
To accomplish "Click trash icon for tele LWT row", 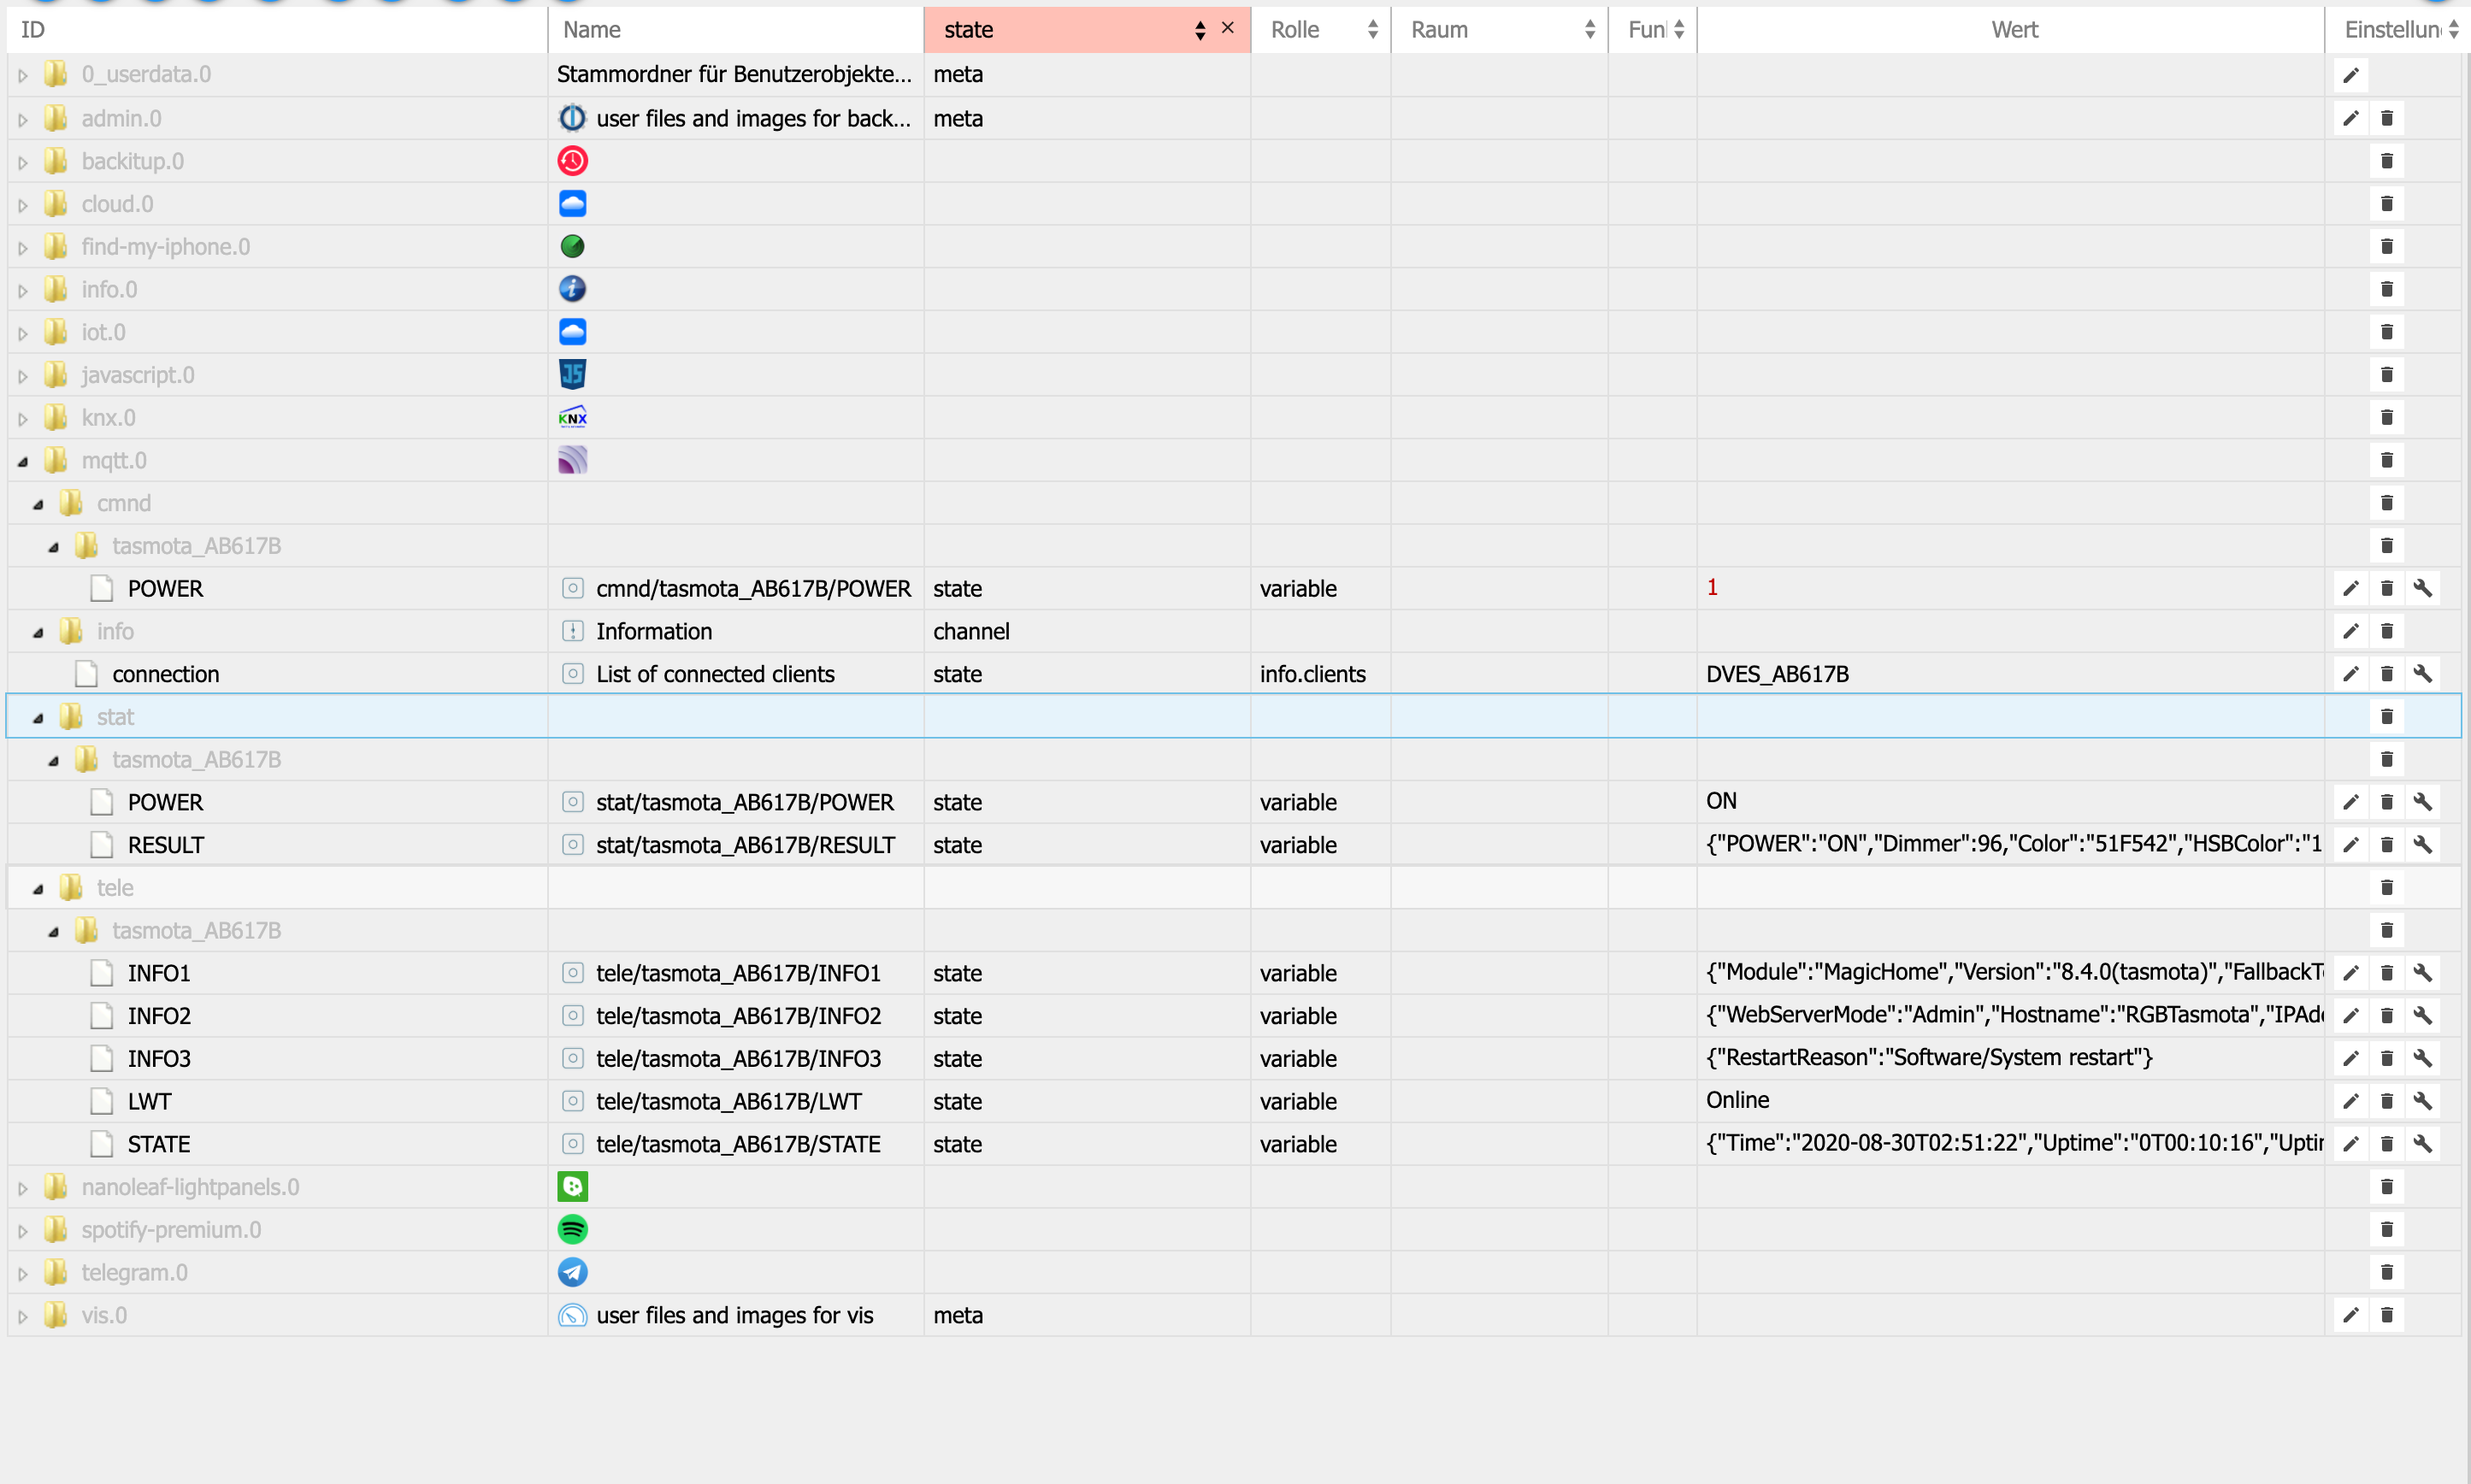I will (2386, 1101).
